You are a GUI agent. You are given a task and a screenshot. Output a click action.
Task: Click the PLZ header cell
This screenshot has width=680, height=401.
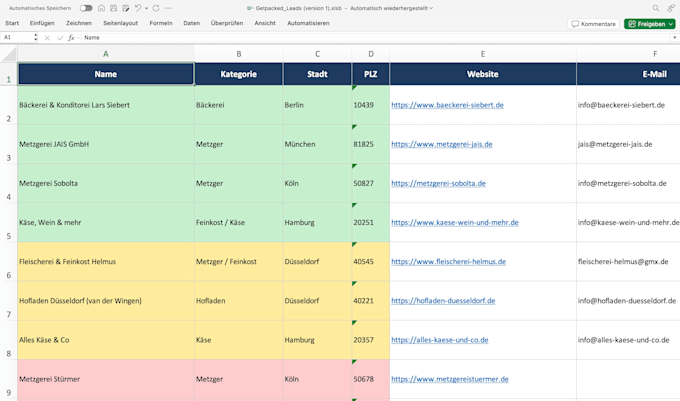pyautogui.click(x=371, y=74)
